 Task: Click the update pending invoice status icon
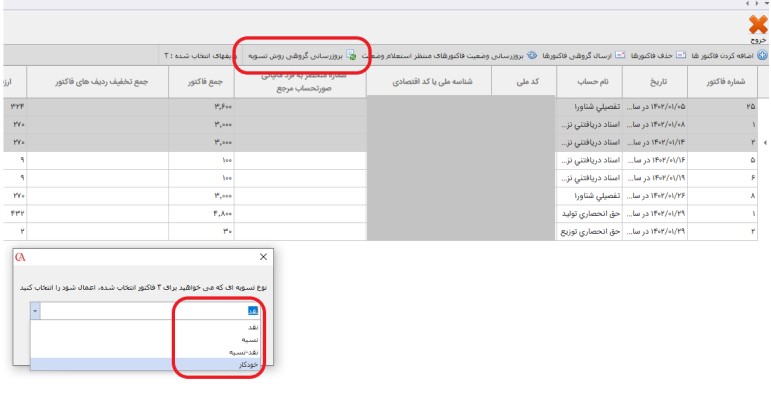click(532, 56)
